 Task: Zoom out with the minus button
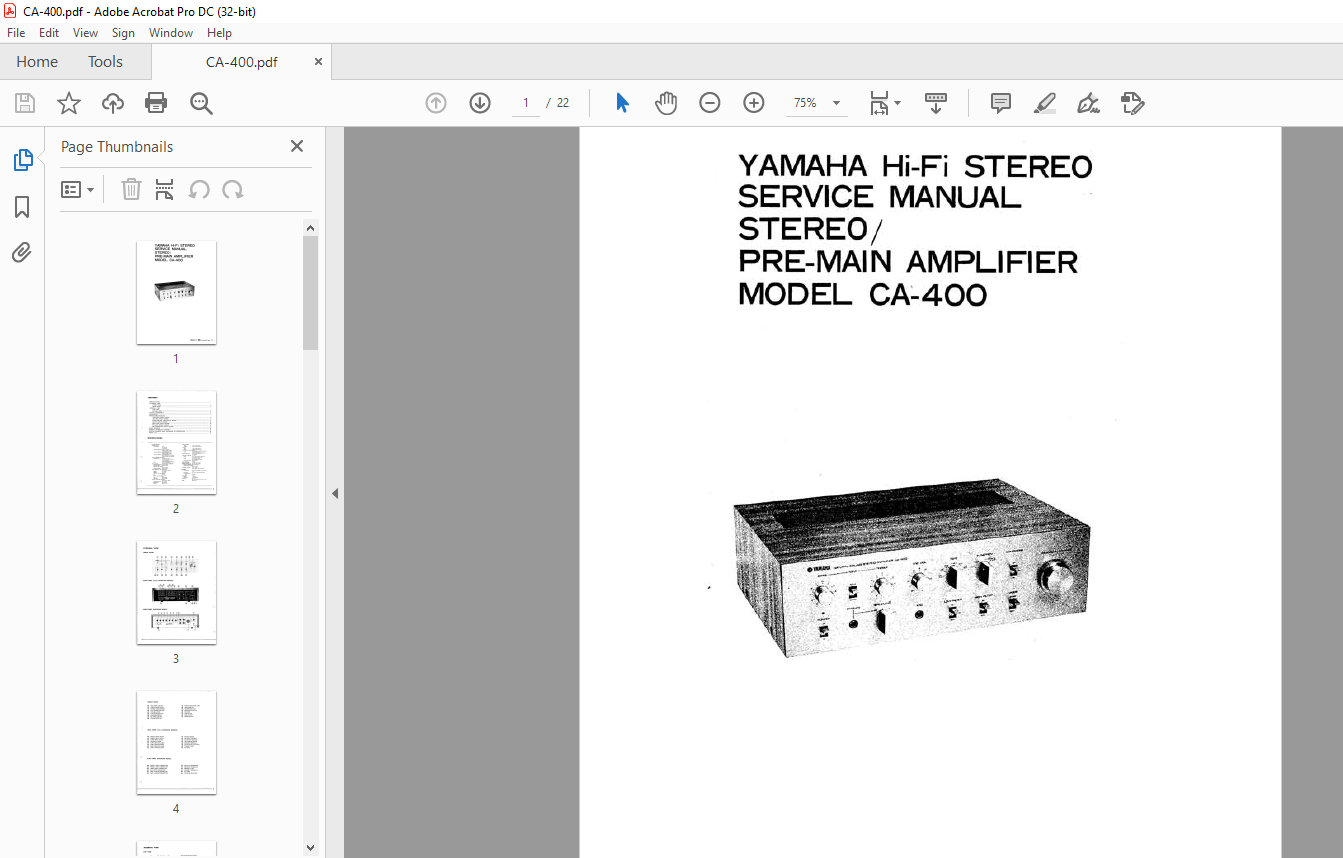point(710,103)
